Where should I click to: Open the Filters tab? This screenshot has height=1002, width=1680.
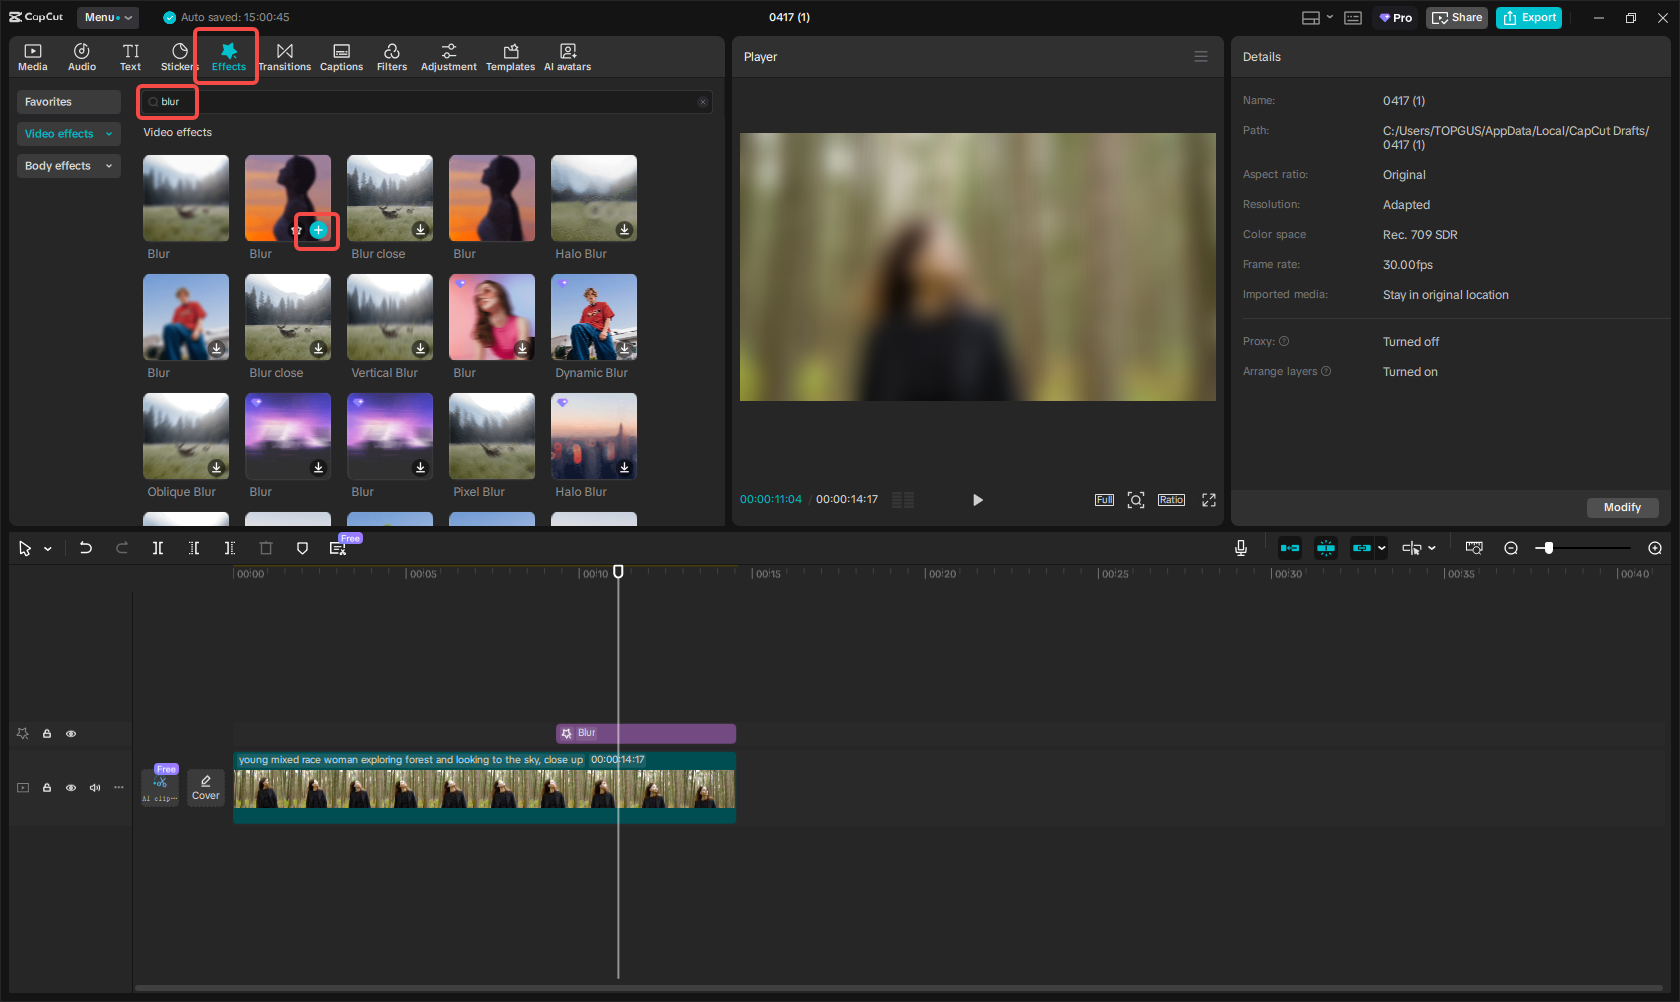(x=391, y=57)
